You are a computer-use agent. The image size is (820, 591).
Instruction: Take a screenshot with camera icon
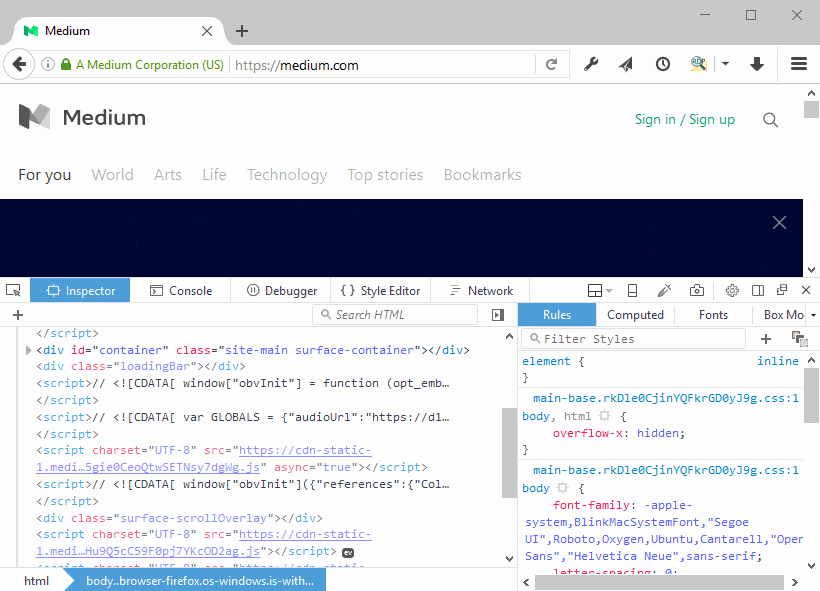click(x=696, y=291)
